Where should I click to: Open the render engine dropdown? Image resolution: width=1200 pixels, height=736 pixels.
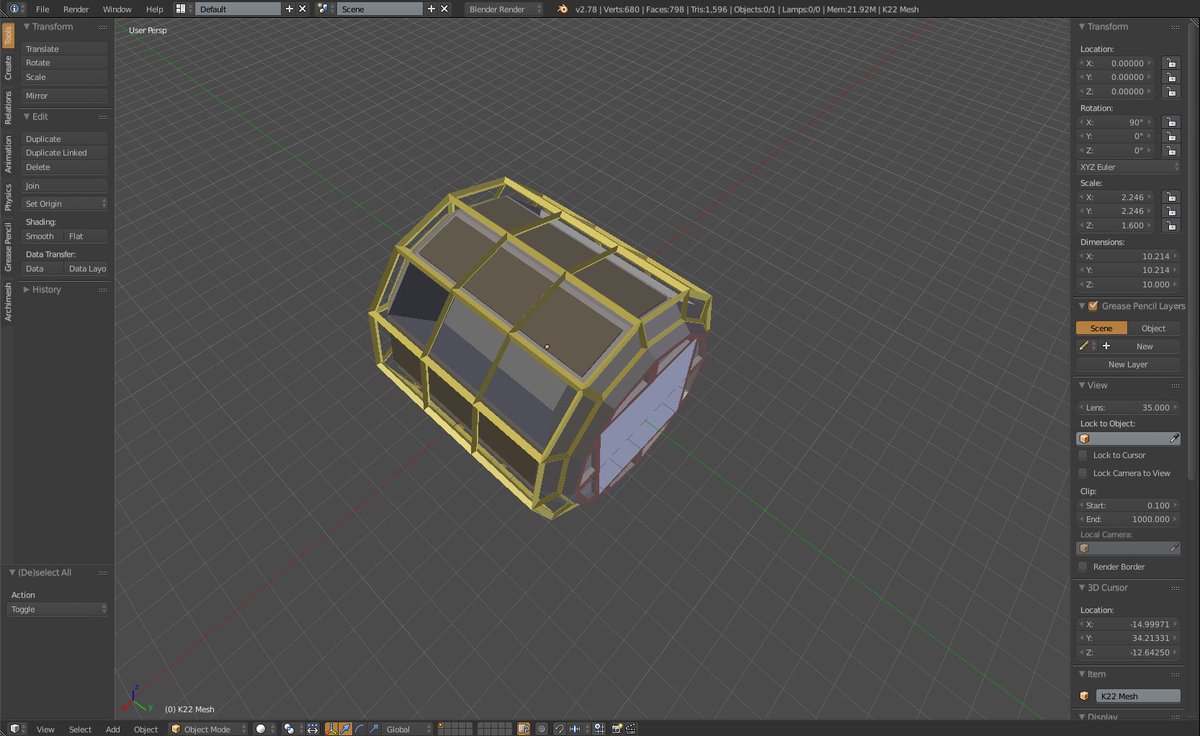tap(504, 9)
